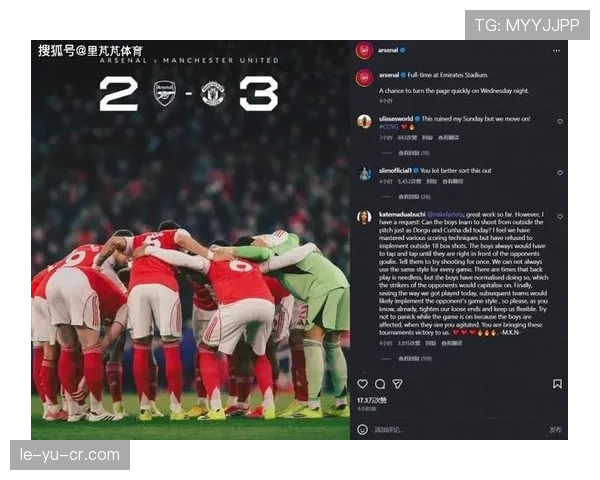600x480 pixels.
Task: Like the Arsenal post with the heart icon
Action: (x=362, y=384)
